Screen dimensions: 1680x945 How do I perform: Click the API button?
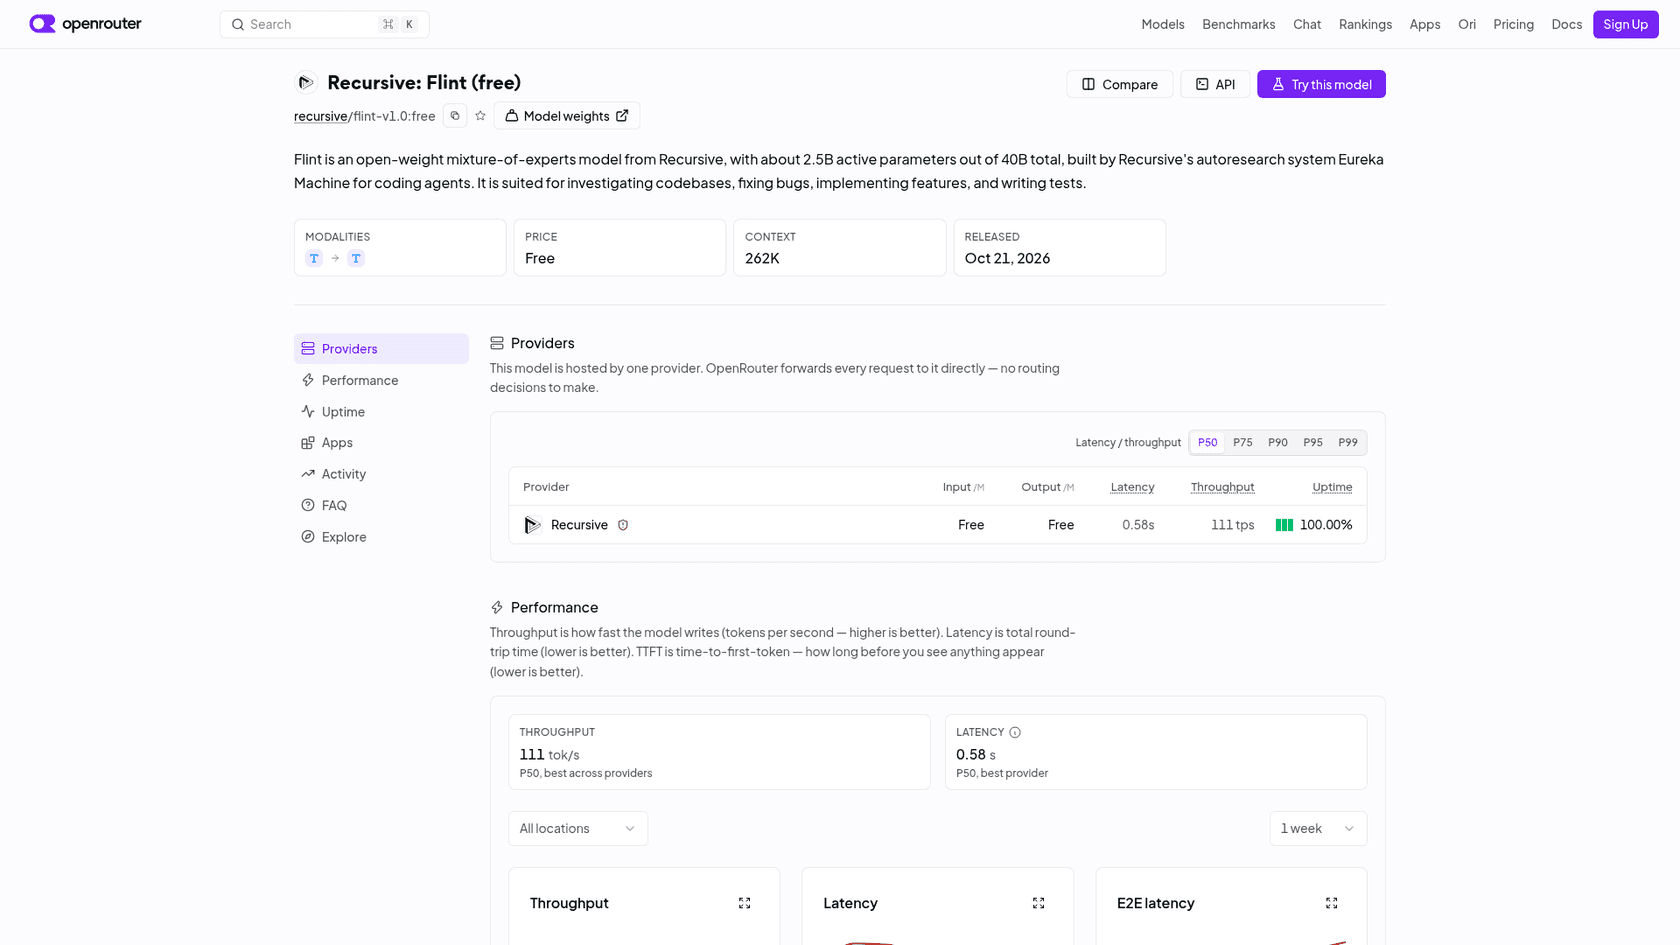tap(1215, 84)
